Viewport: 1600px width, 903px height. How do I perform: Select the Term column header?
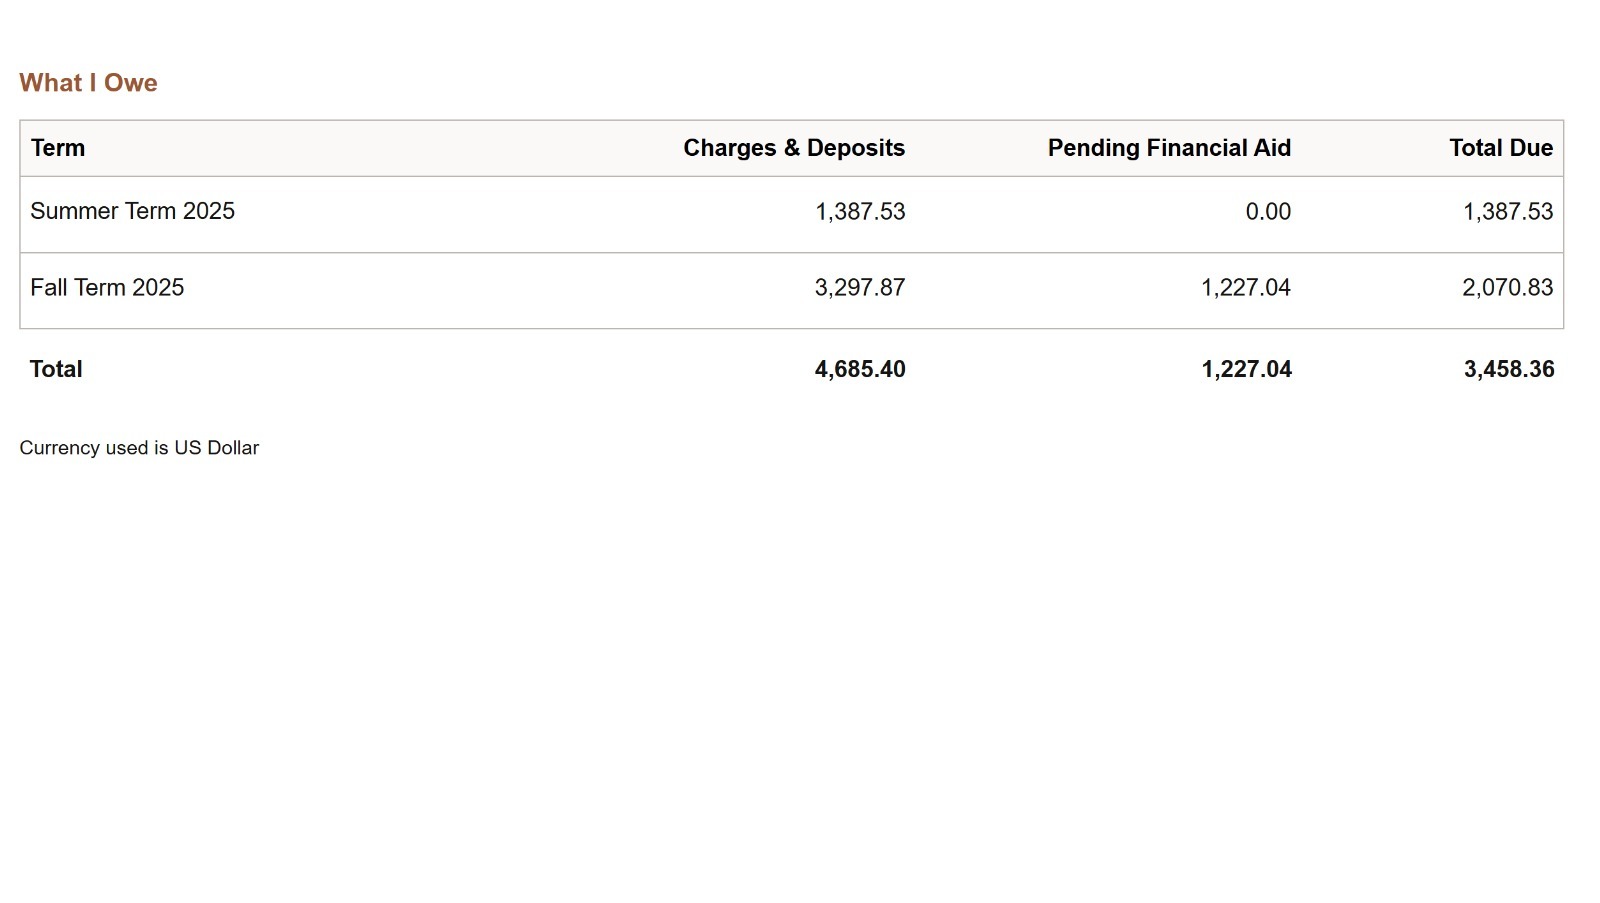58,148
